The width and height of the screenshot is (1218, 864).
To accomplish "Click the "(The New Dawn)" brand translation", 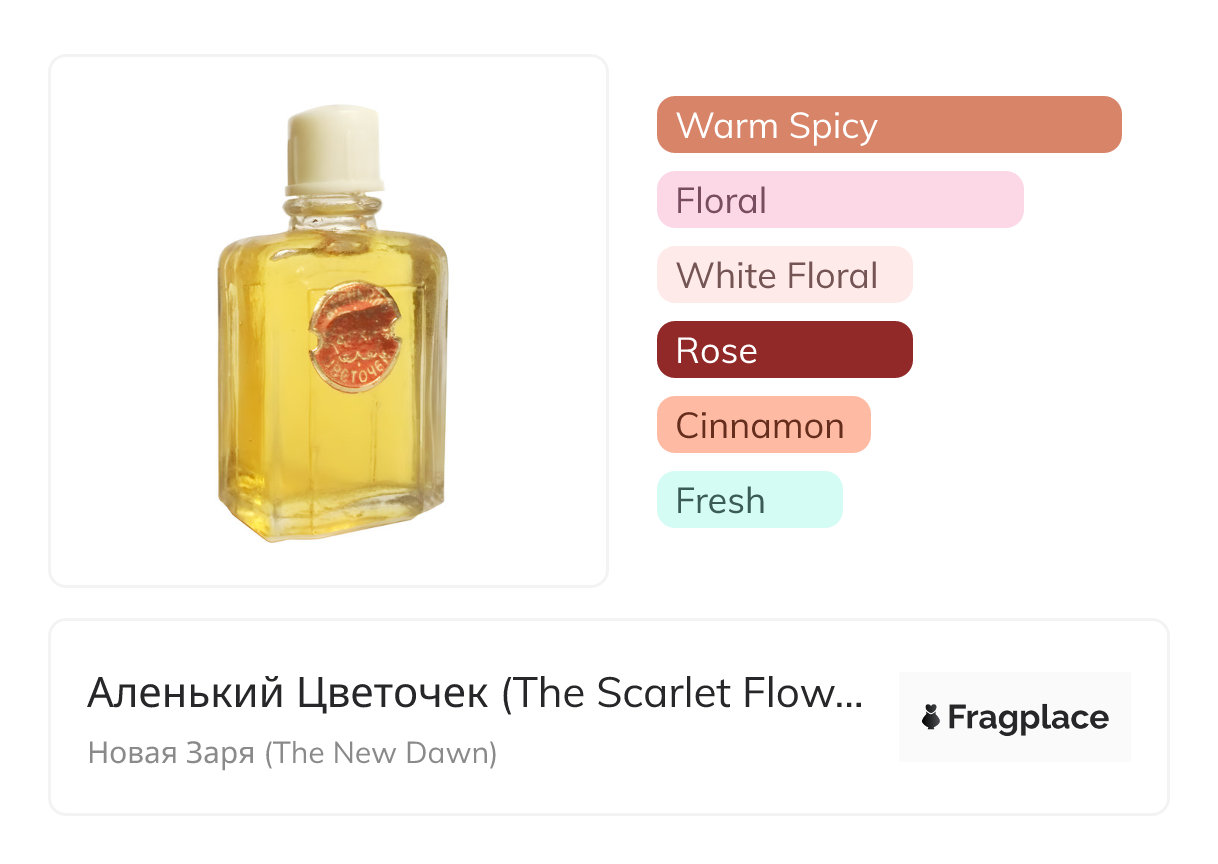I will point(381,752).
